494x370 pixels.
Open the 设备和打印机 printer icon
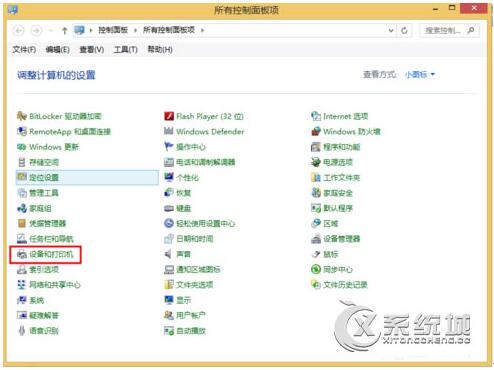22,254
